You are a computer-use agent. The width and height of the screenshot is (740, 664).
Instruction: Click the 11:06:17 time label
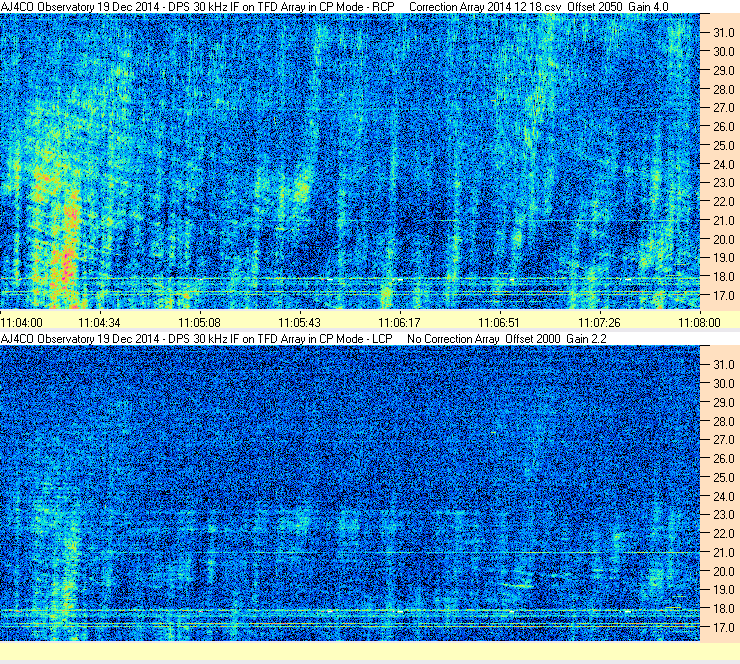coord(399,323)
